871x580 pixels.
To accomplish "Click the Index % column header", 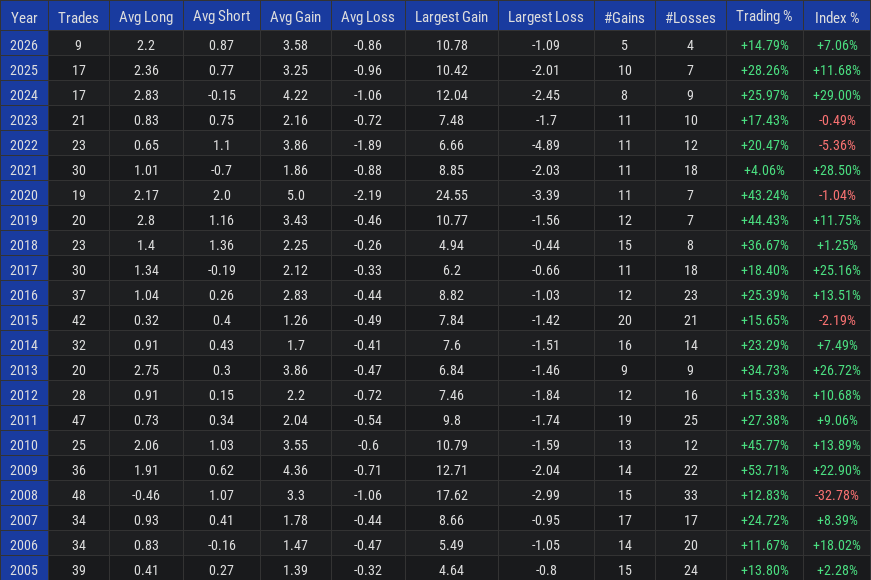I will coord(837,16).
